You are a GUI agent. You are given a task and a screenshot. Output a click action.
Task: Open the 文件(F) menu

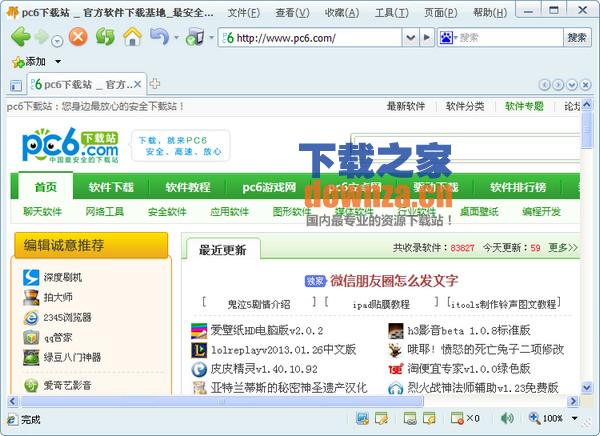click(x=243, y=13)
